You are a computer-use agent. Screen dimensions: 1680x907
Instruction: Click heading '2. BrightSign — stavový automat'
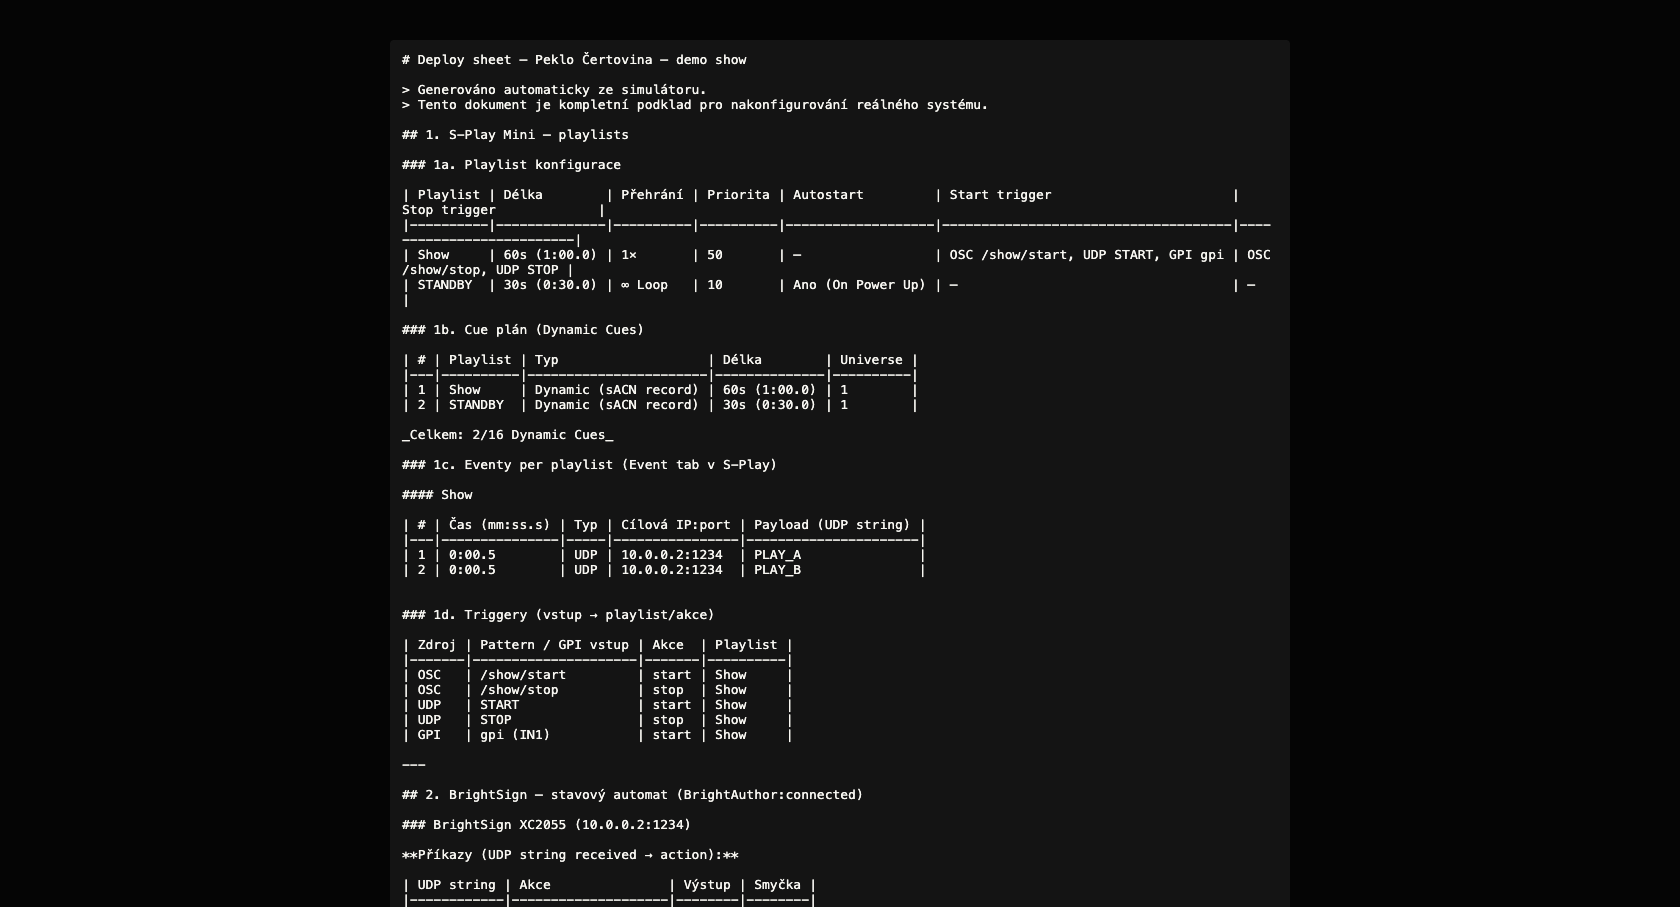point(632,795)
